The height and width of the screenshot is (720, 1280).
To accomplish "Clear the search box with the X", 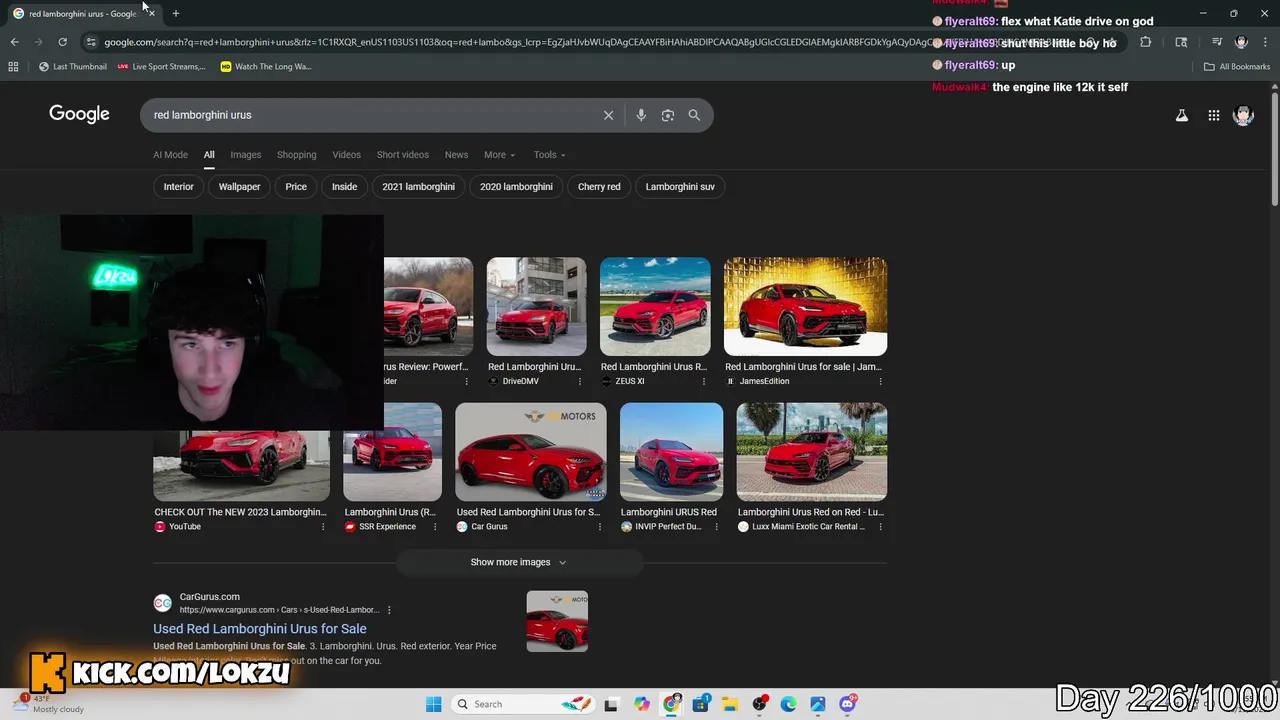I will 608,115.
